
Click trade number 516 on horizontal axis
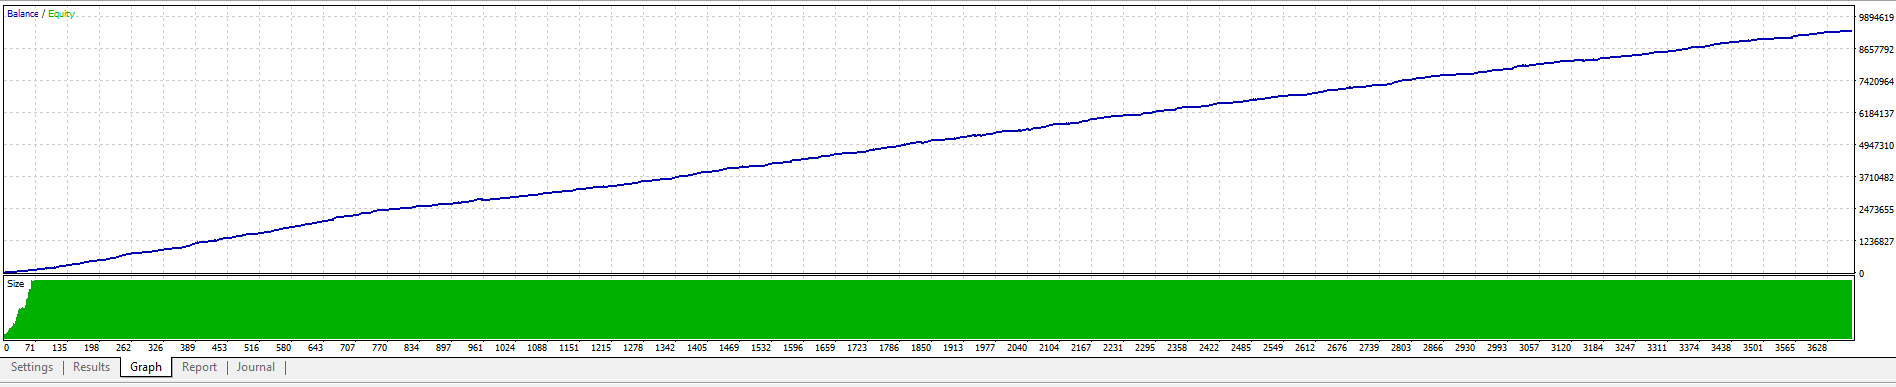[251, 348]
